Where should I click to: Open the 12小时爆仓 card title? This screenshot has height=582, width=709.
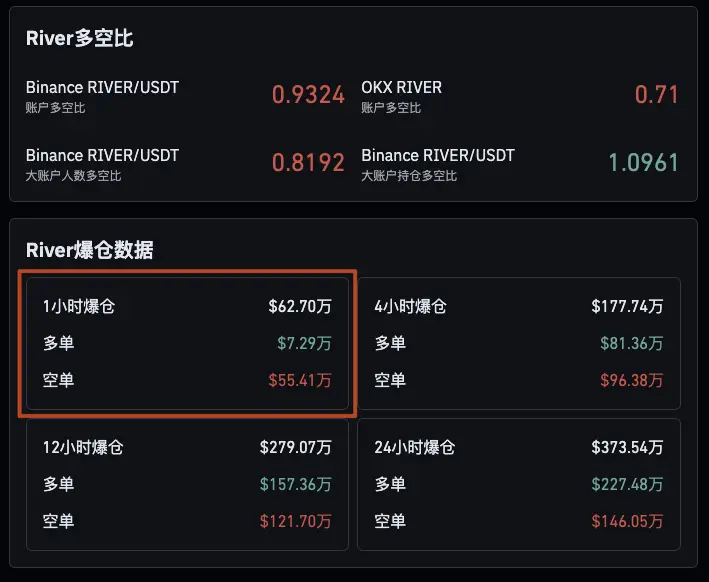coord(83,447)
